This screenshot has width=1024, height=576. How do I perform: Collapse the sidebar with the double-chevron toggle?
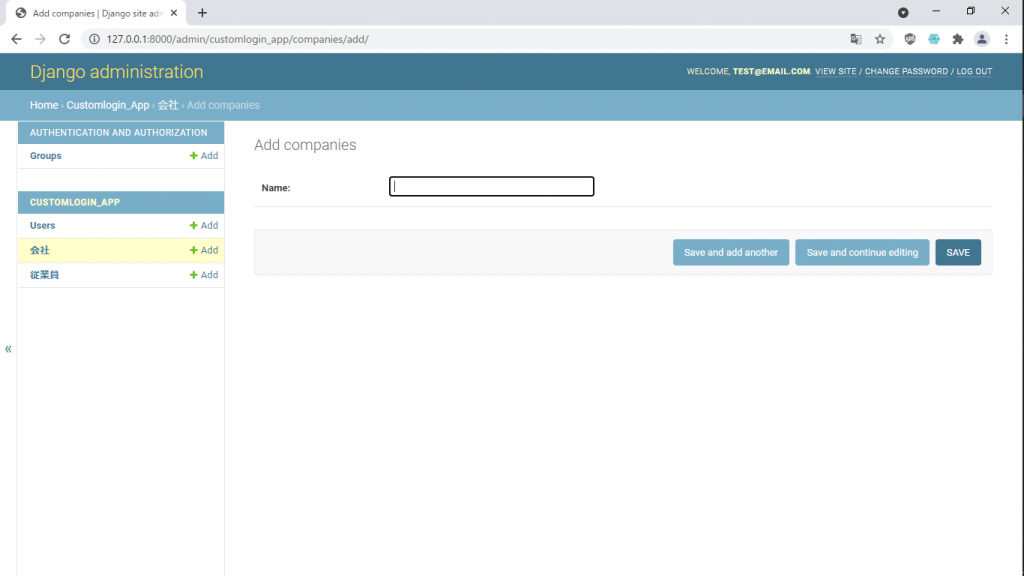[x=8, y=349]
